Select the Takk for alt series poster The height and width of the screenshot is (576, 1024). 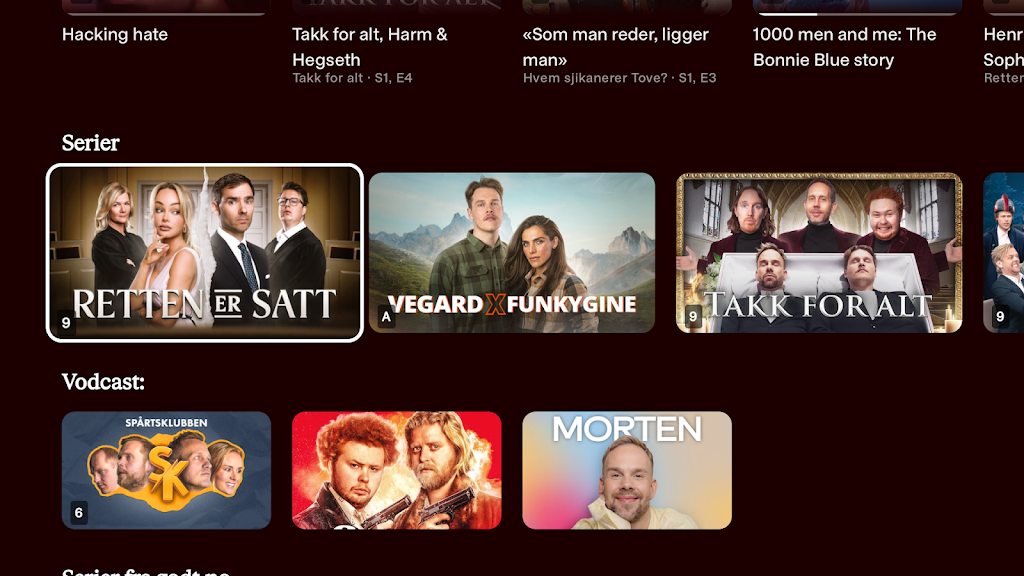[x=819, y=253]
